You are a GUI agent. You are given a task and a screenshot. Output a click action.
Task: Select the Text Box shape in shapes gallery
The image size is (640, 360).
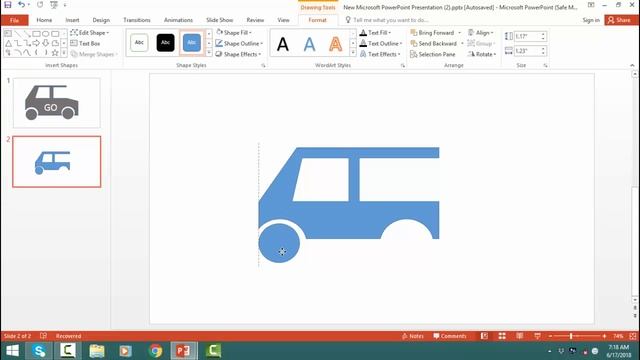8,33
